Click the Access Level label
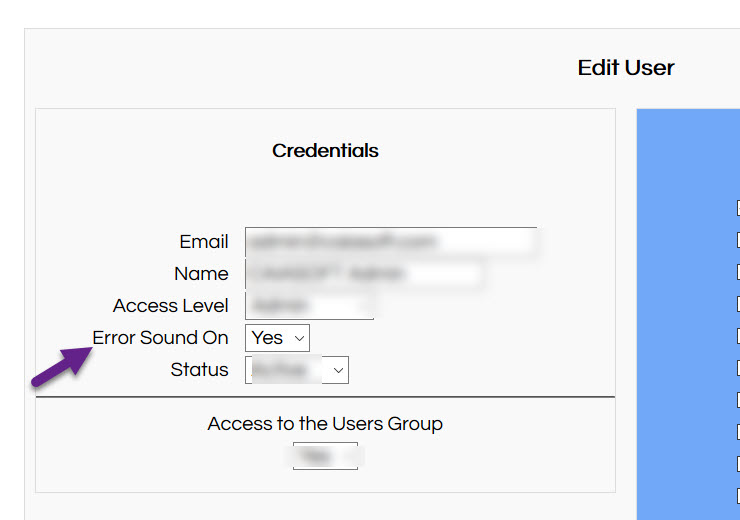 tap(170, 306)
